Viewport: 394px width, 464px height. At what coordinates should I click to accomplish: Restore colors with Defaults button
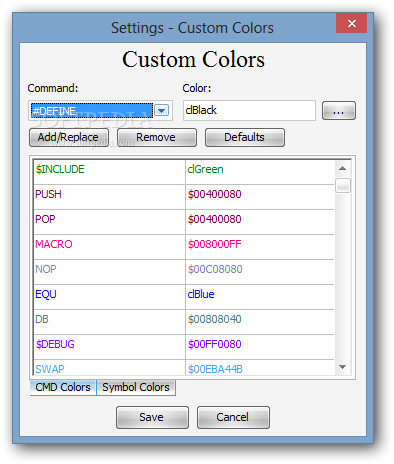pyautogui.click(x=245, y=137)
